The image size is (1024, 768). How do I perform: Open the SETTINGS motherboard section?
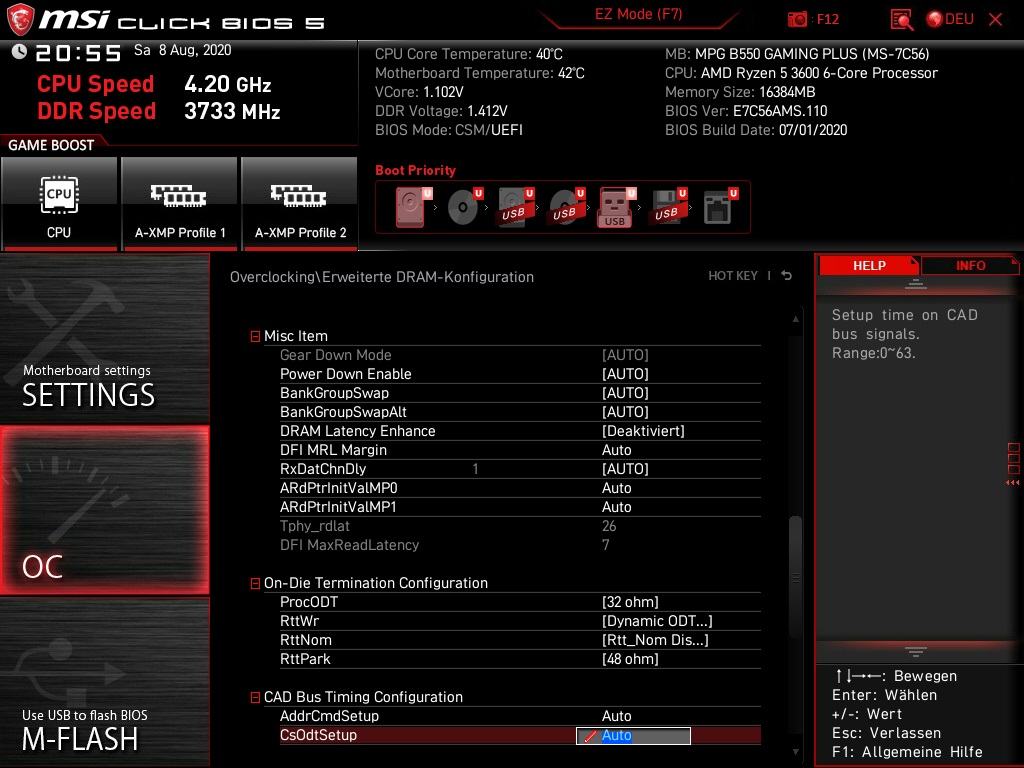coord(104,338)
